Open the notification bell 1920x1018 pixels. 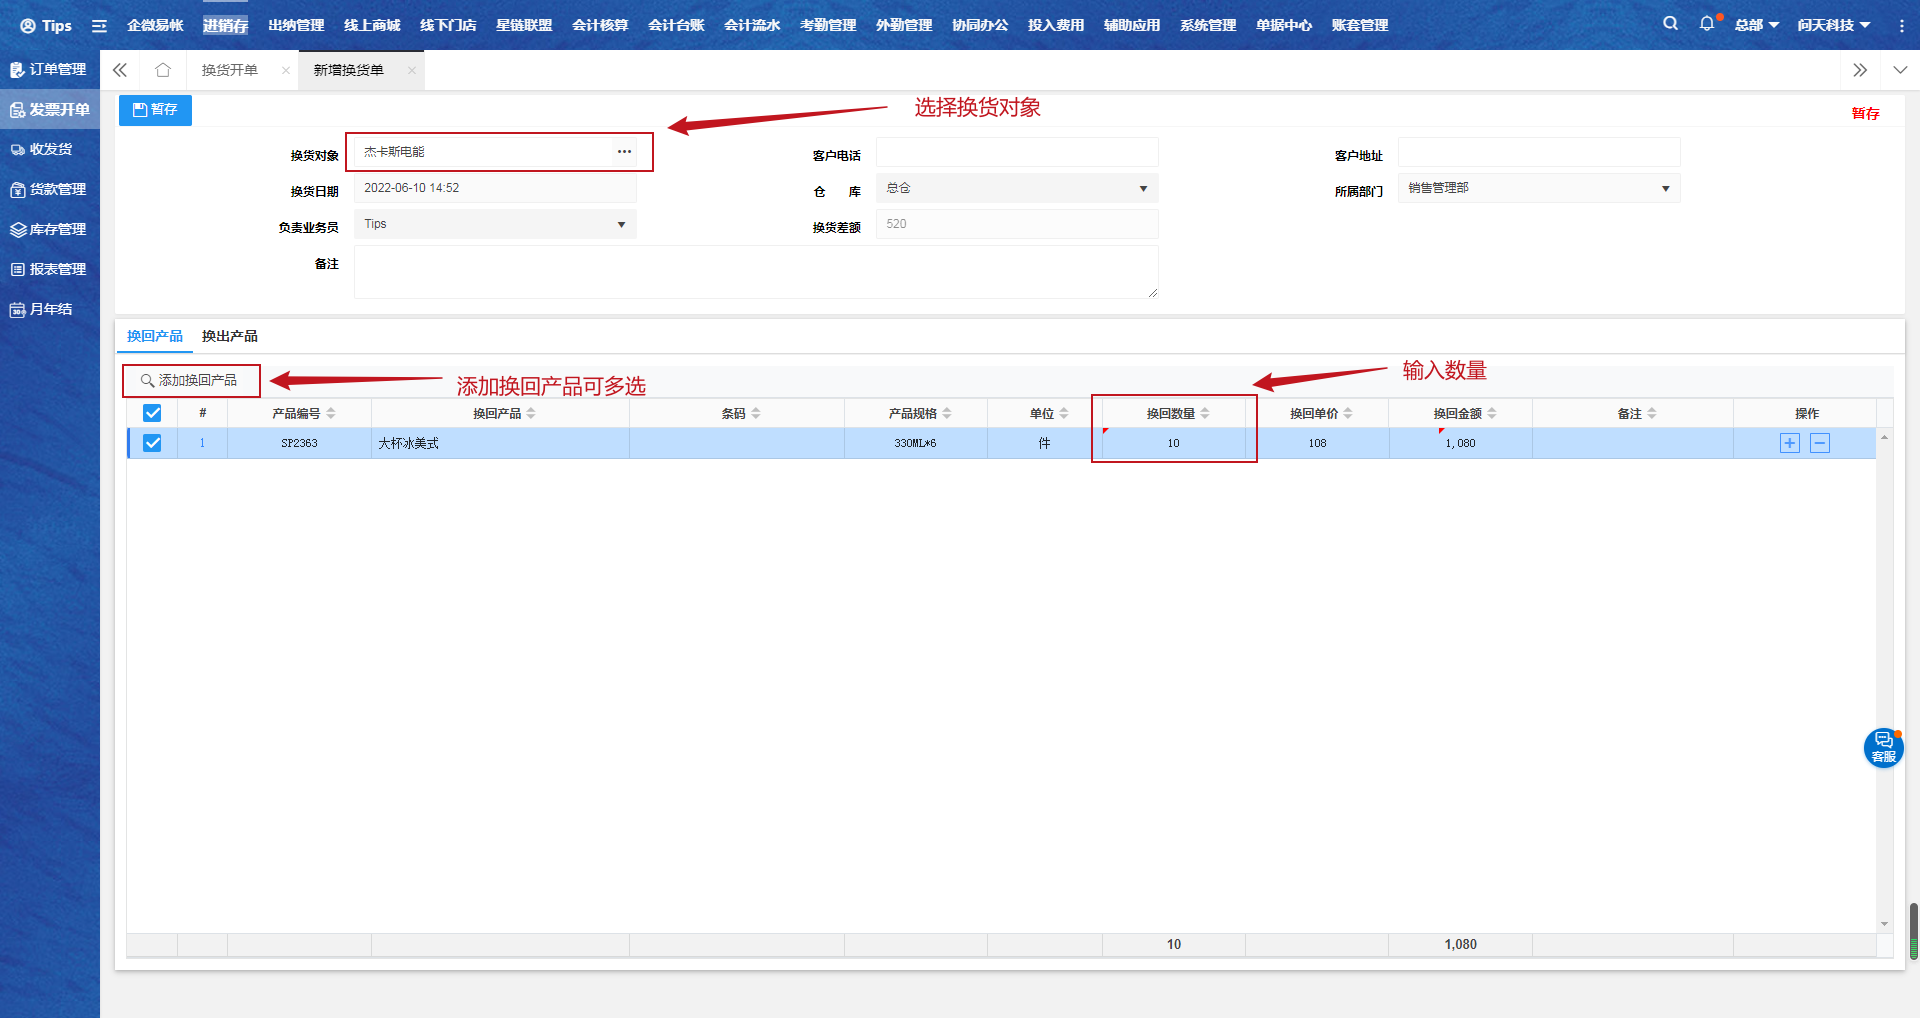tap(1706, 24)
